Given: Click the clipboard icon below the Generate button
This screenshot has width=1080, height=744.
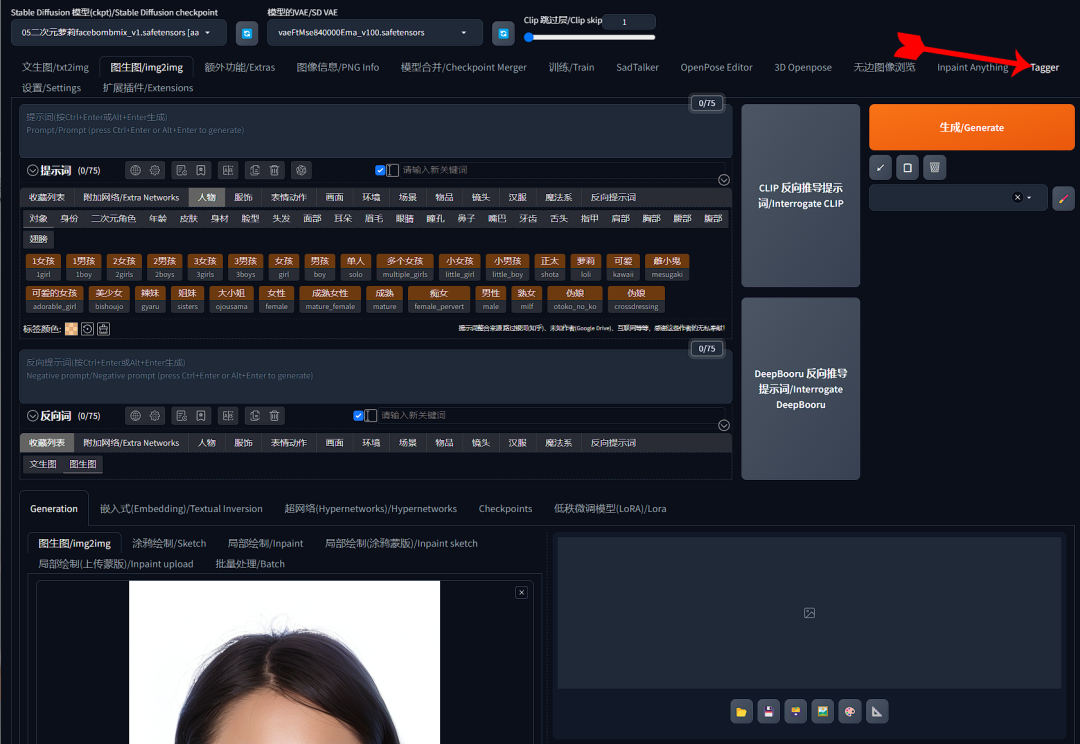Looking at the screenshot, I should point(907,167).
